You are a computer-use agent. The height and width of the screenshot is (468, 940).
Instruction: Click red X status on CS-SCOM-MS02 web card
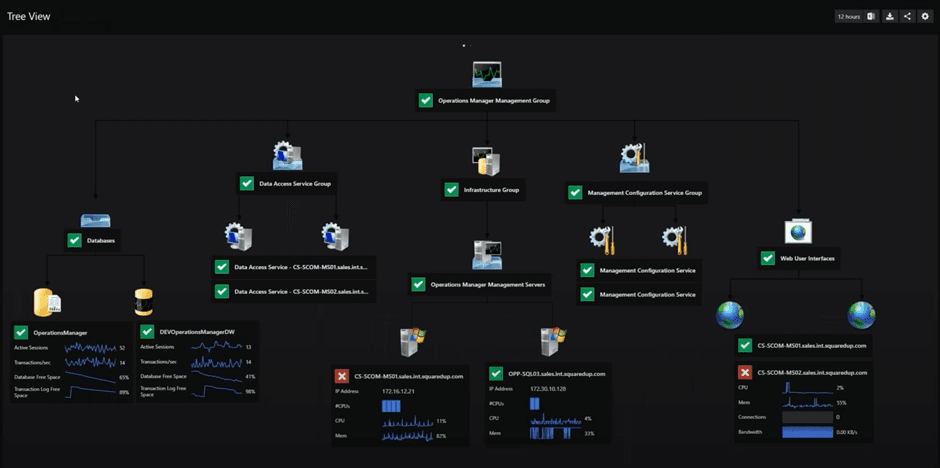coord(745,372)
